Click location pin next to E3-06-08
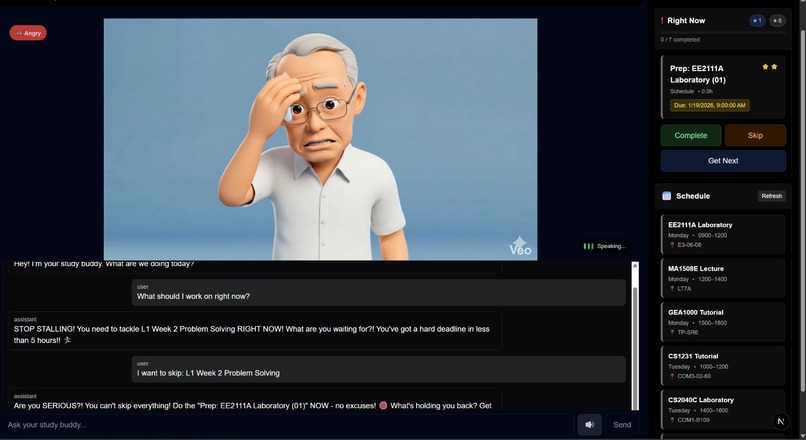This screenshot has height=440, width=806. 672,245
